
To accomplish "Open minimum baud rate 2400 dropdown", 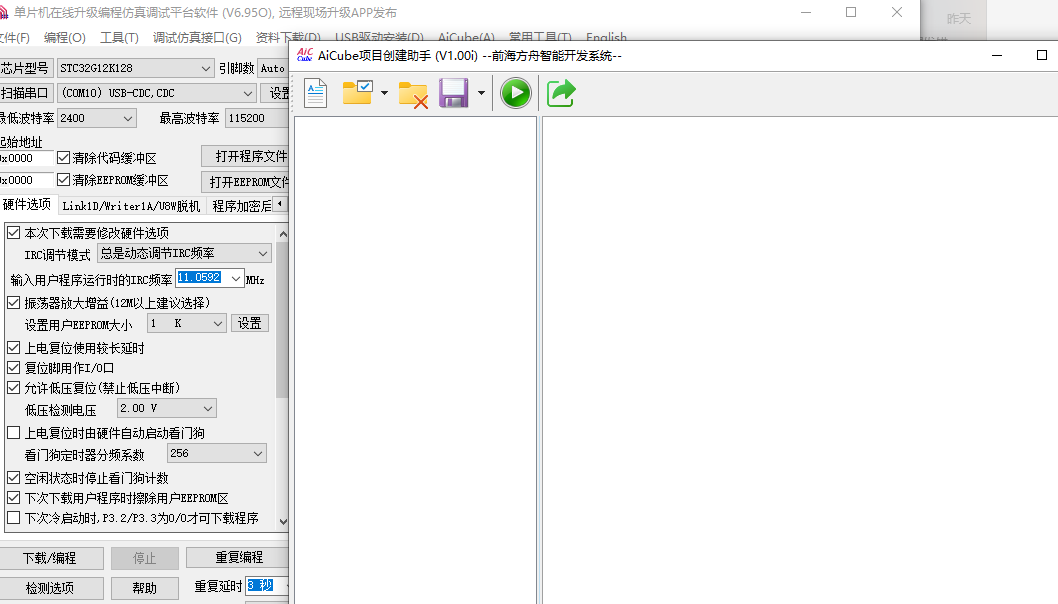I will (x=96, y=118).
